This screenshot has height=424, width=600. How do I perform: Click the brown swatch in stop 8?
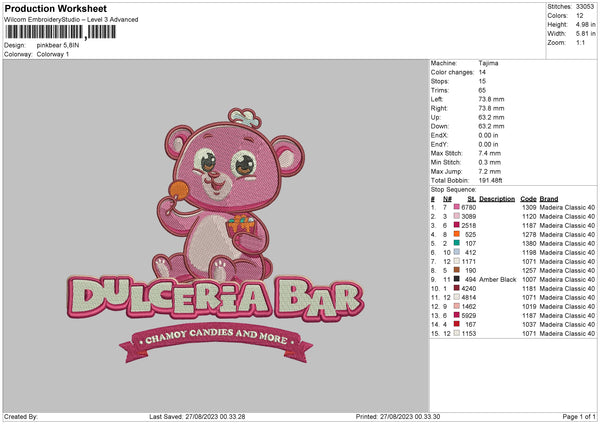[457, 270]
